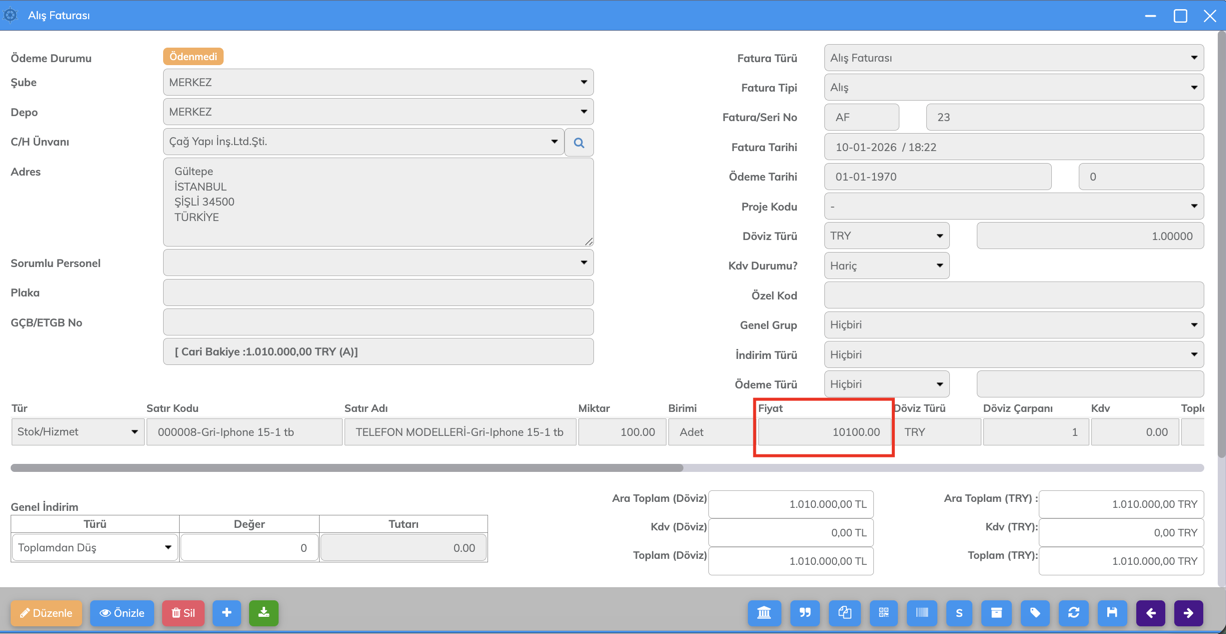This screenshot has height=634, width=1226.
Task: Go to previous invoice with left arrow
Action: coord(1151,613)
